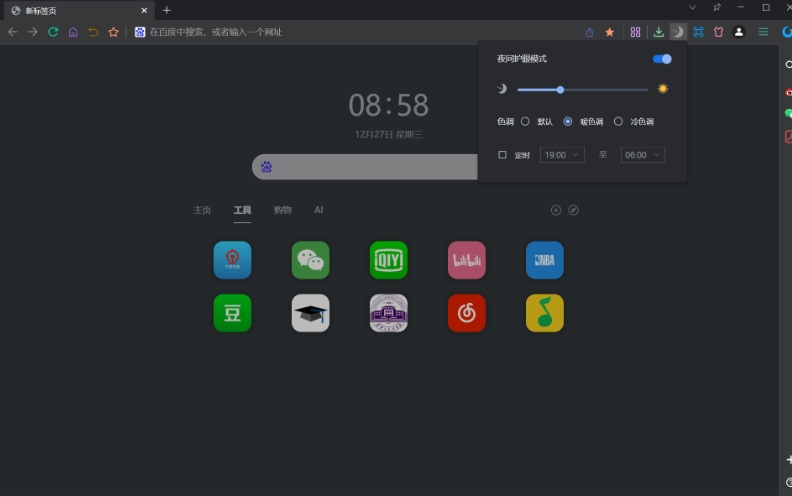This screenshot has width=792, height=496.
Task: Click the compass discover icon
Action: (x=573, y=210)
